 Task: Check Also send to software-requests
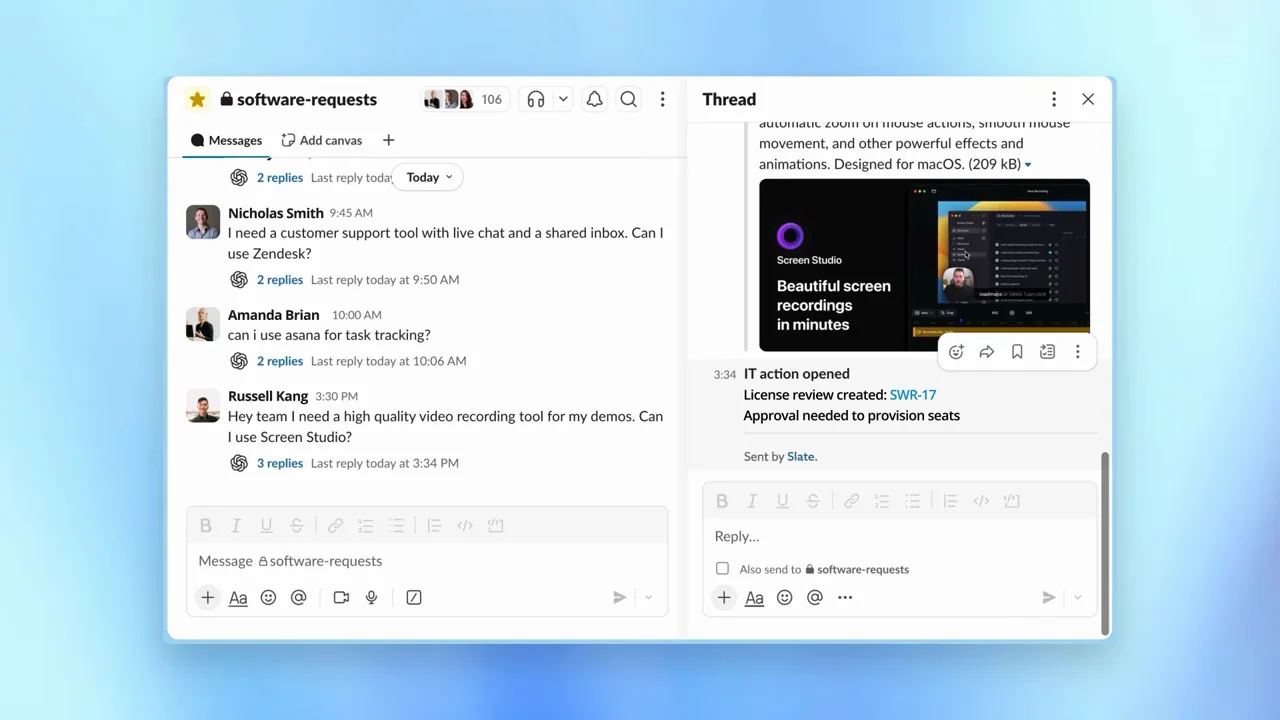(722, 569)
